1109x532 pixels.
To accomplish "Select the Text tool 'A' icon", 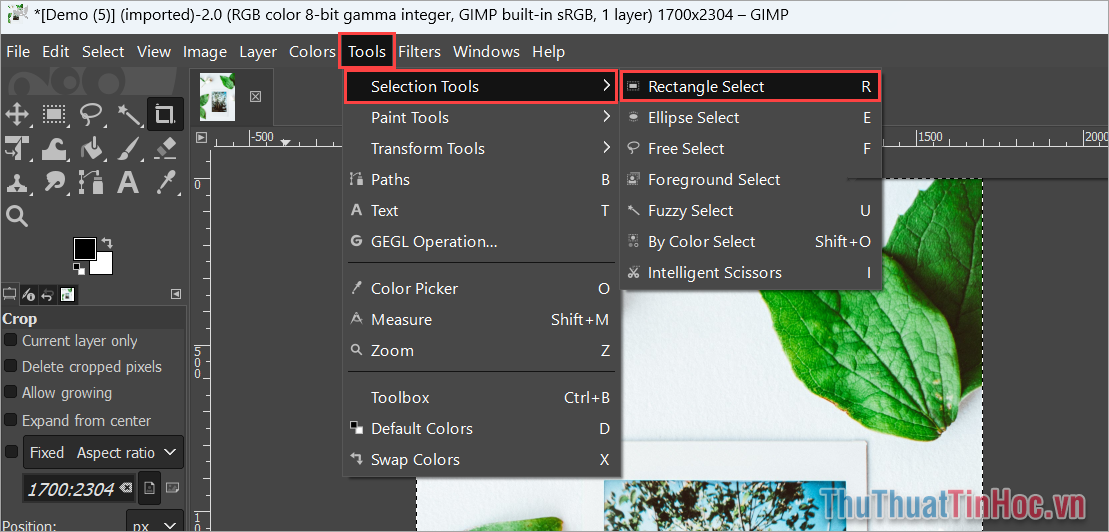I will [128, 182].
